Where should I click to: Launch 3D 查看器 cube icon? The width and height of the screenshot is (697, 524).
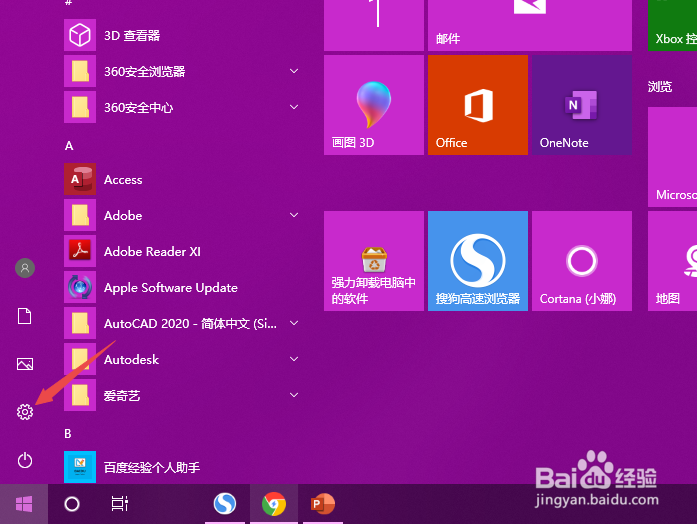coord(80,35)
